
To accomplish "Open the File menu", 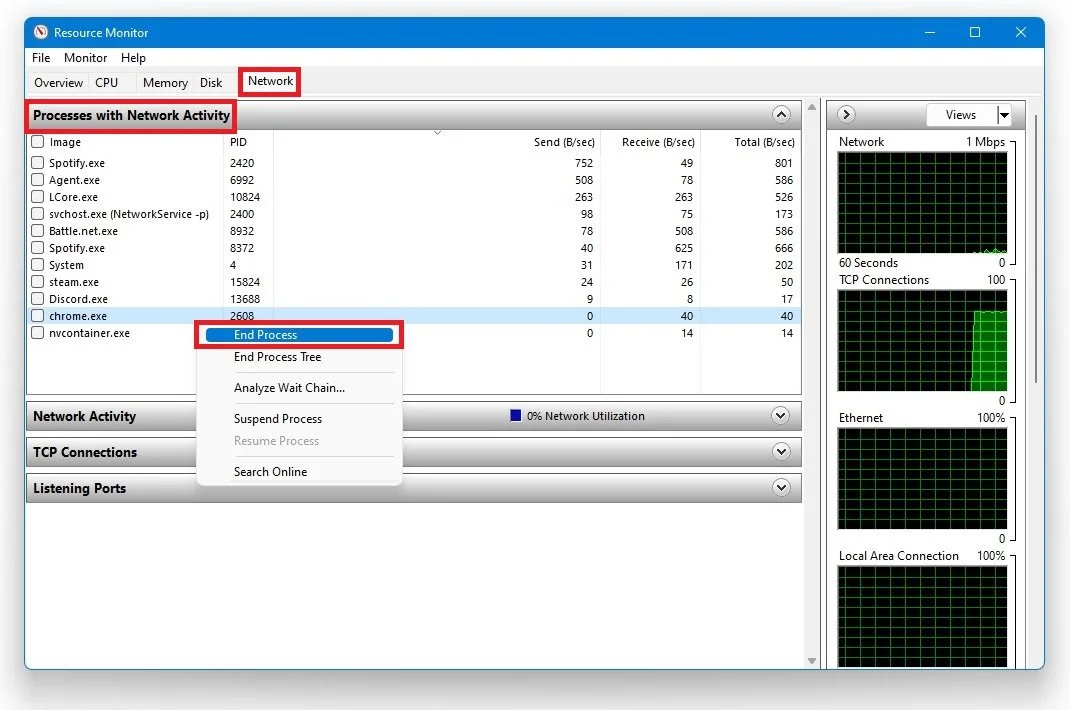I will [40, 58].
